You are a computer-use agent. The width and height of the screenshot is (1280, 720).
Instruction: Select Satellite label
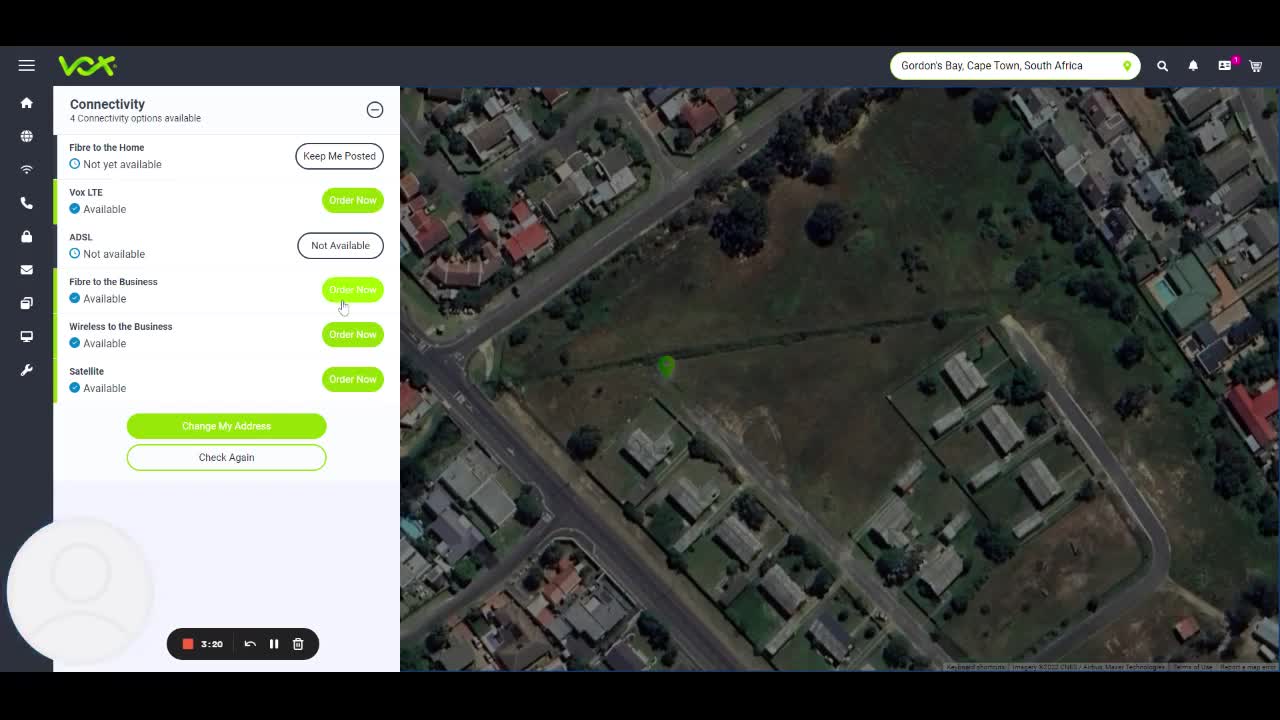(x=87, y=372)
